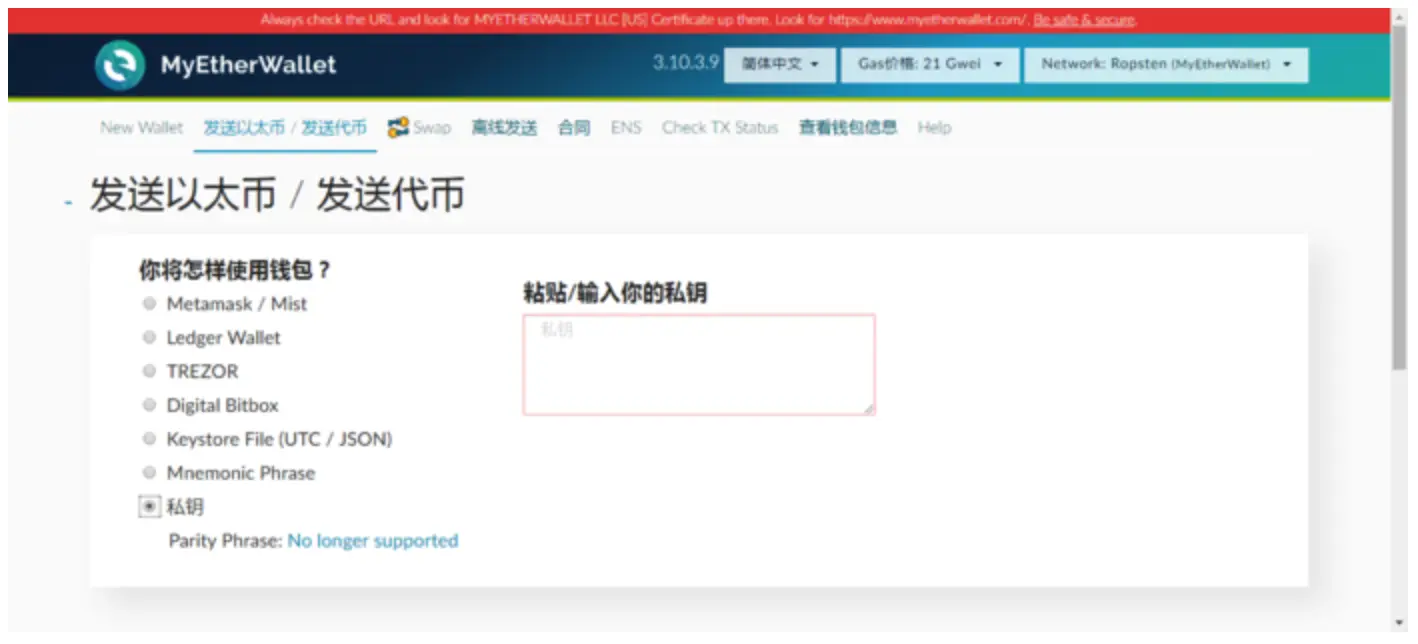The image size is (1418, 644).
Task: Click the Parity Phrase label
Action: [x=225, y=541]
